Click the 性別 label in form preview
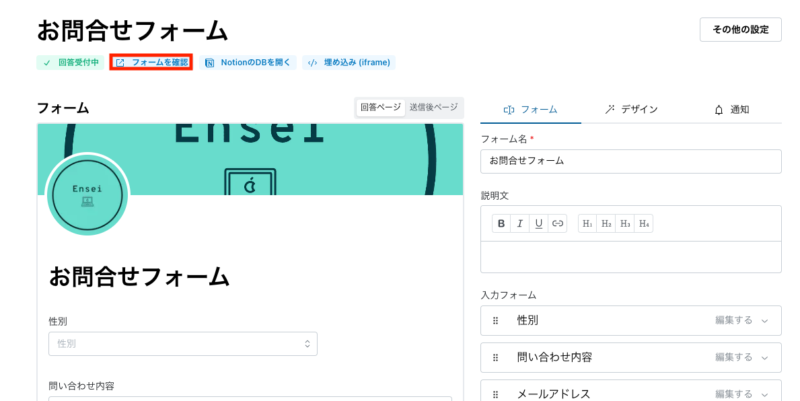The width and height of the screenshot is (800, 401). click(58, 321)
